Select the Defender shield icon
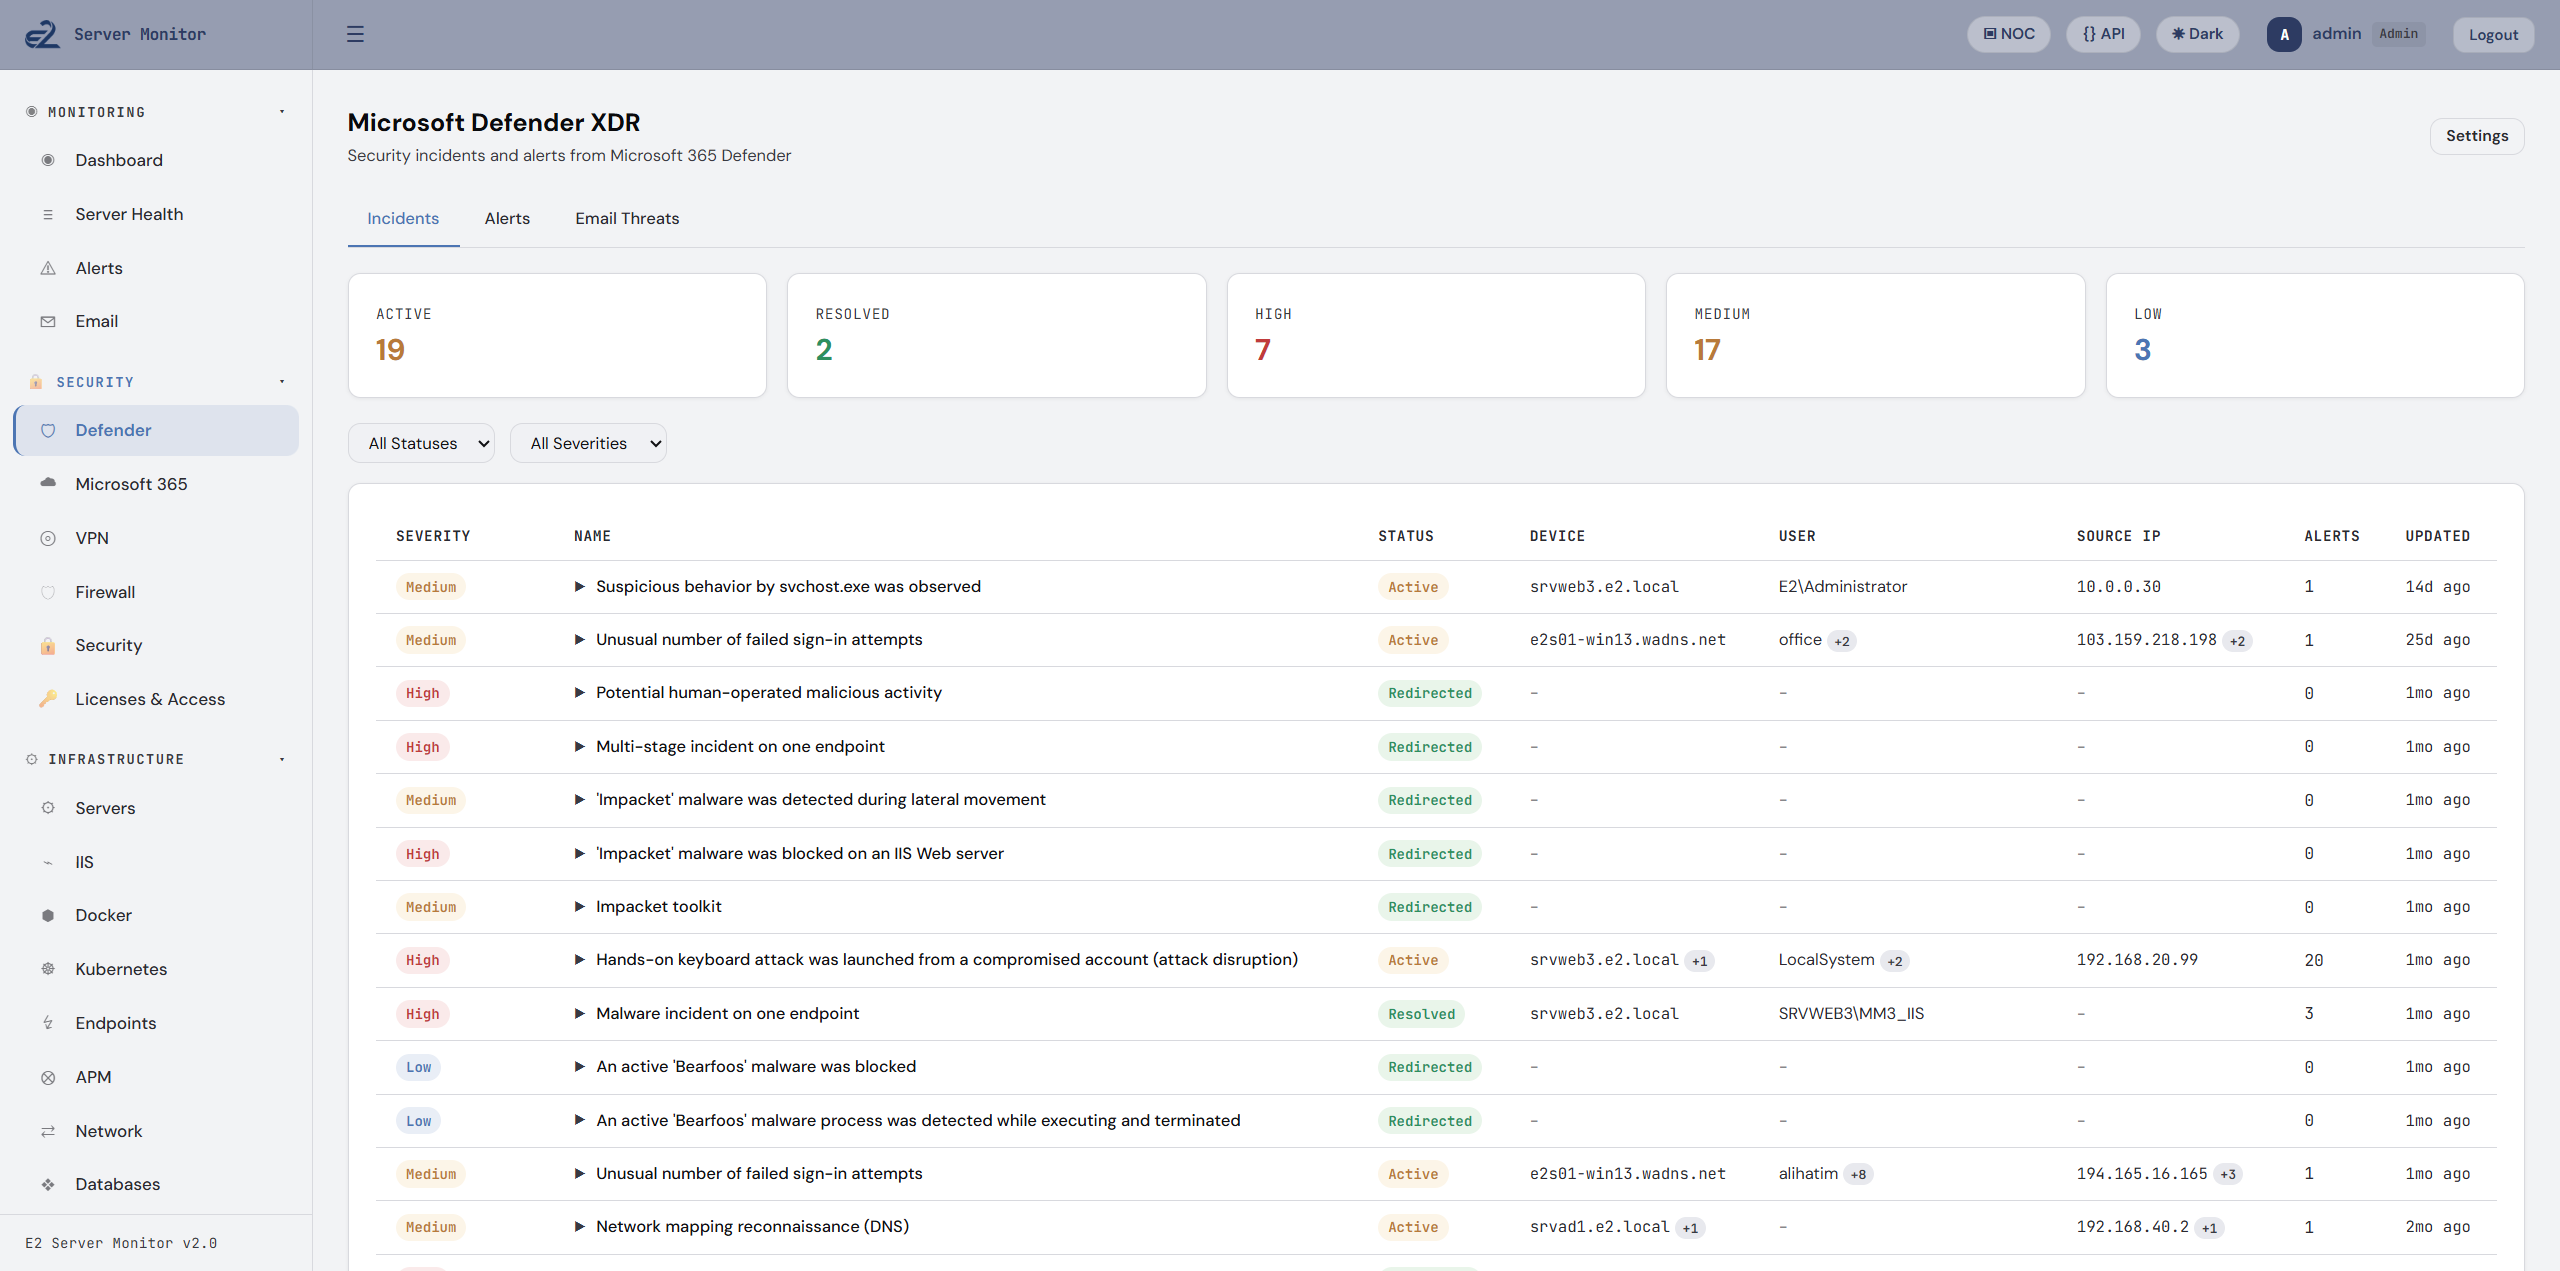This screenshot has width=2560, height=1271. tap(48, 430)
